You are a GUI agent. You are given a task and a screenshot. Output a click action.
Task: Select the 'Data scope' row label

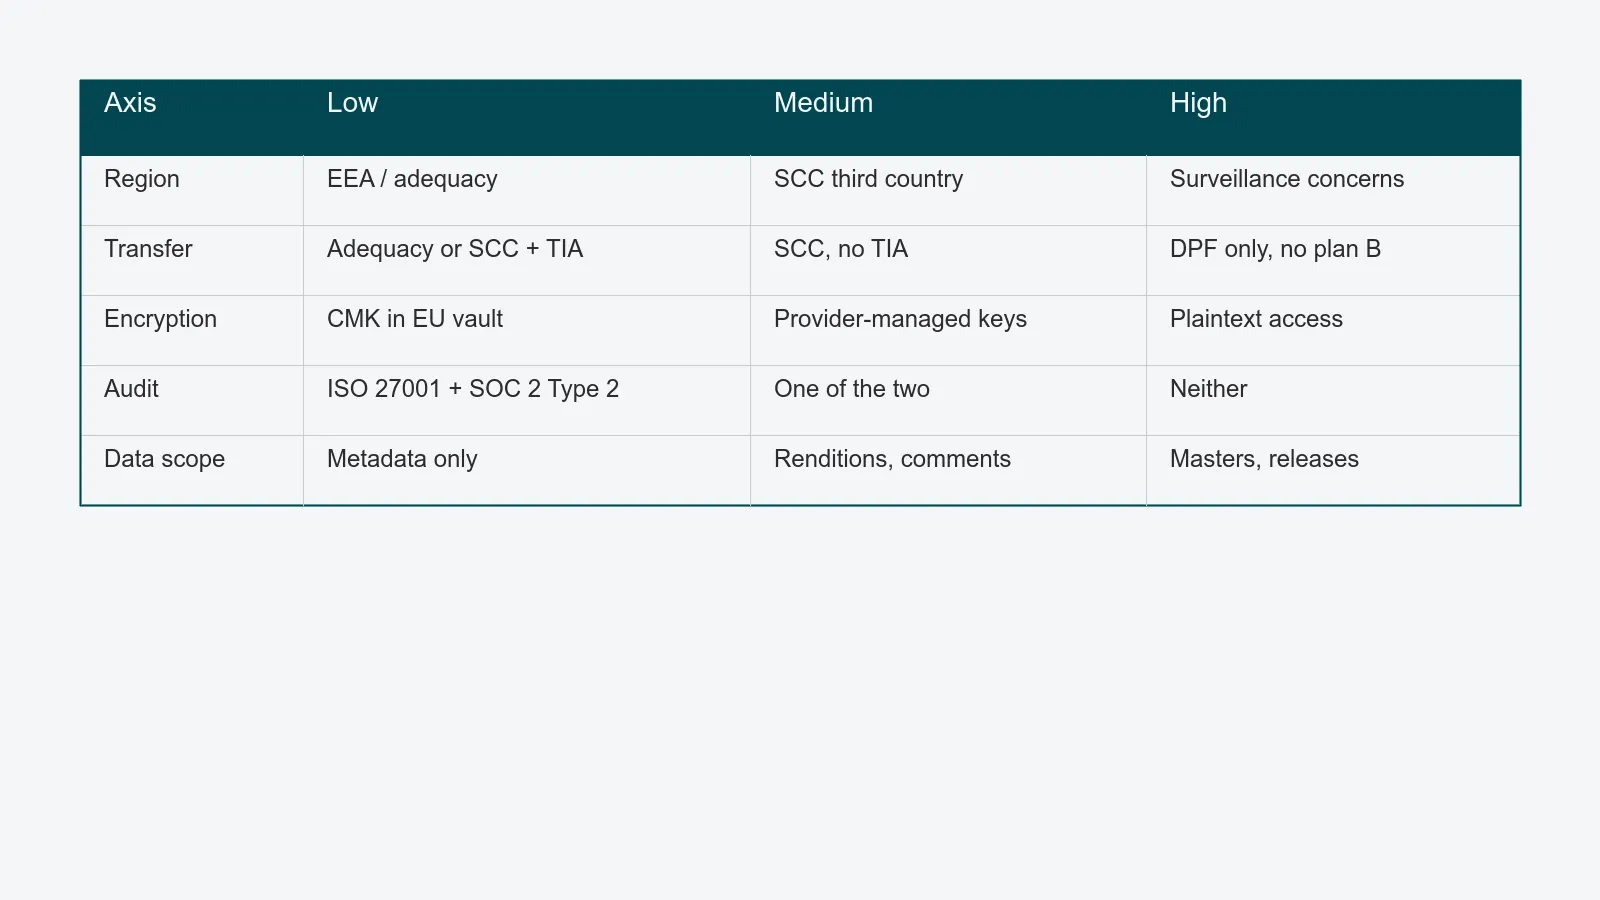[x=192, y=470]
